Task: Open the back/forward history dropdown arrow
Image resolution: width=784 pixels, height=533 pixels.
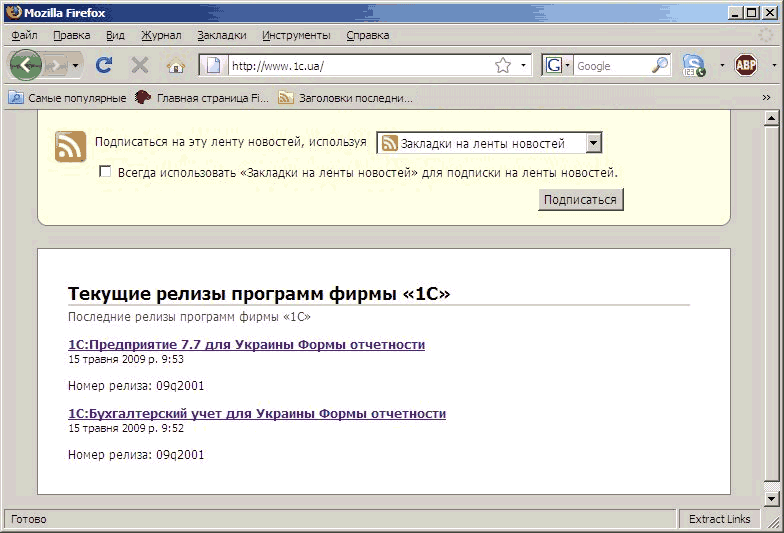Action: [75, 66]
